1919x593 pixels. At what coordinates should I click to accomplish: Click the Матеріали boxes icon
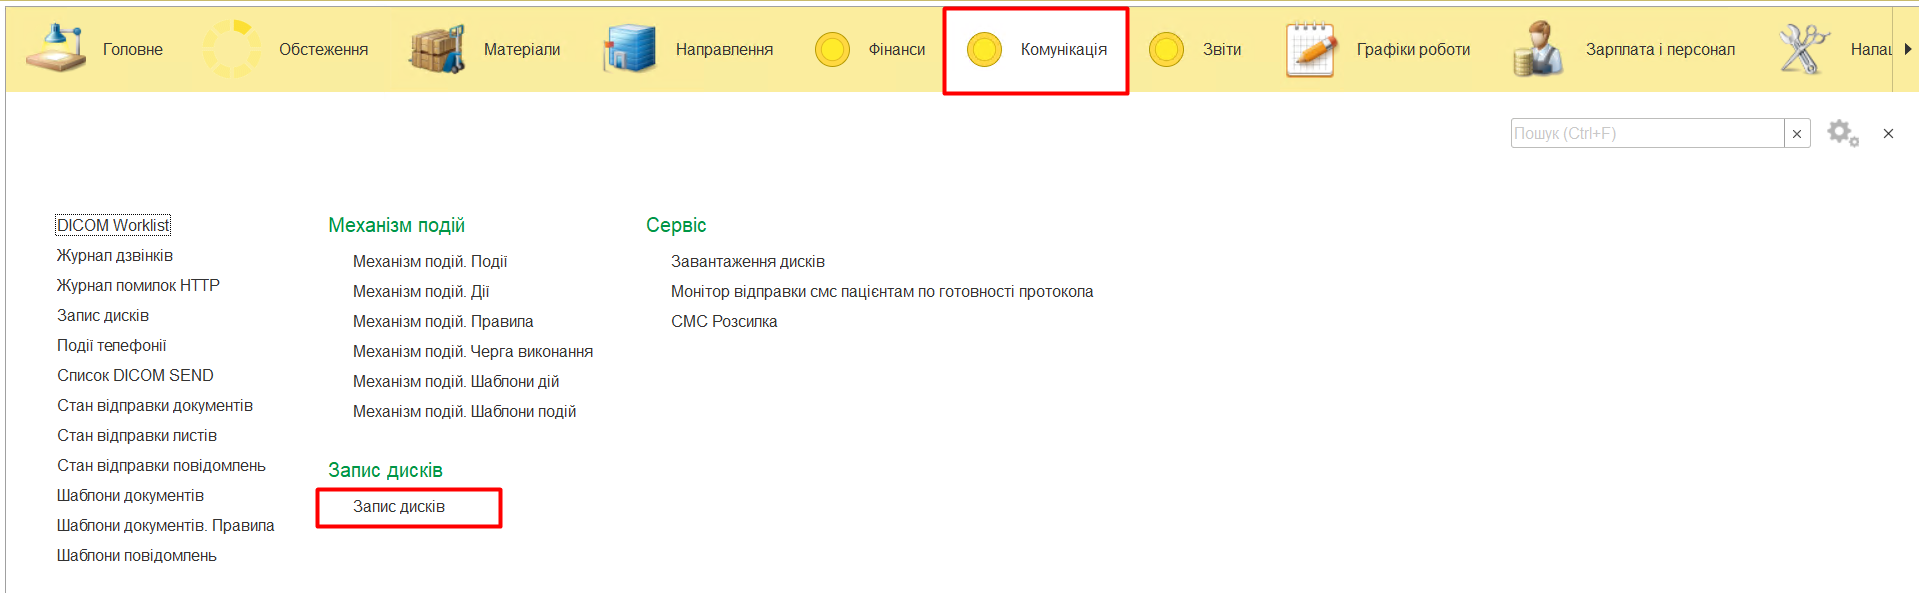(x=437, y=49)
